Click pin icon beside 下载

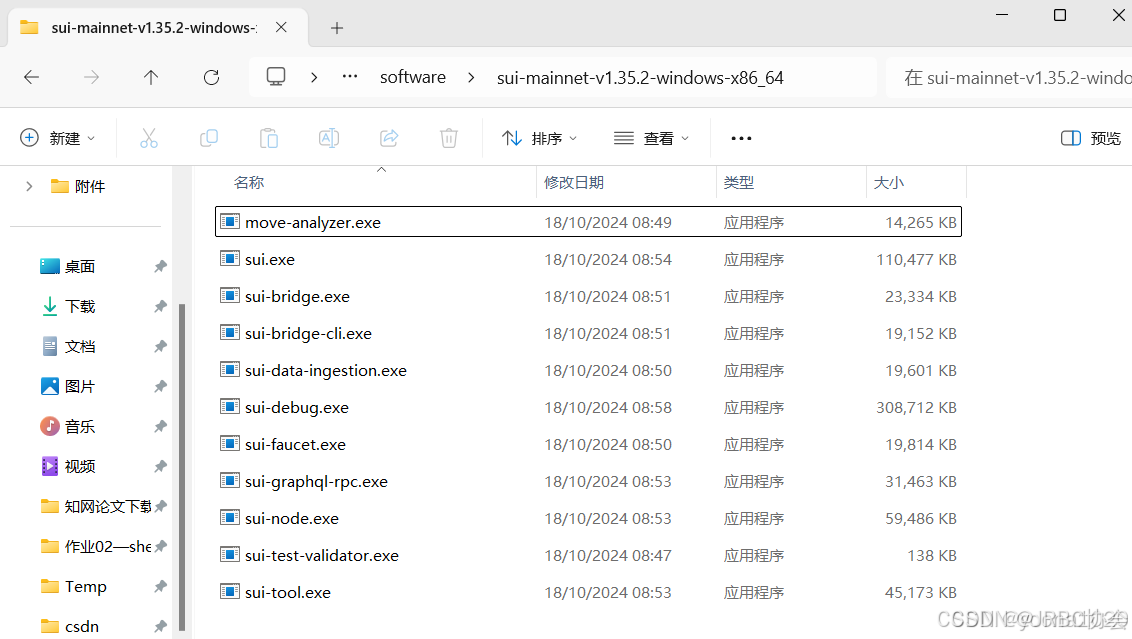[x=160, y=306]
